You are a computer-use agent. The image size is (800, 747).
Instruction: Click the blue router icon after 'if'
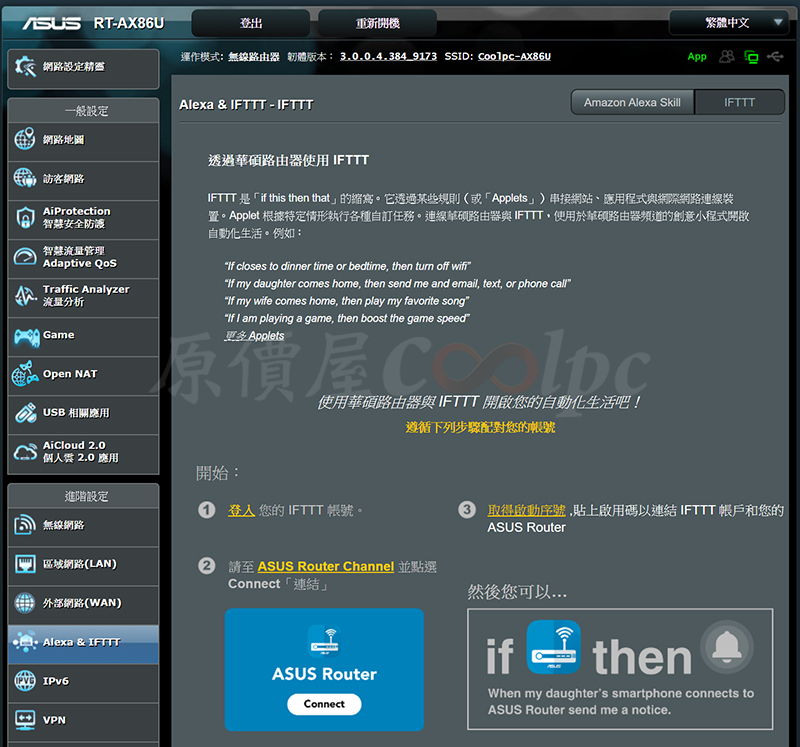coord(554,646)
